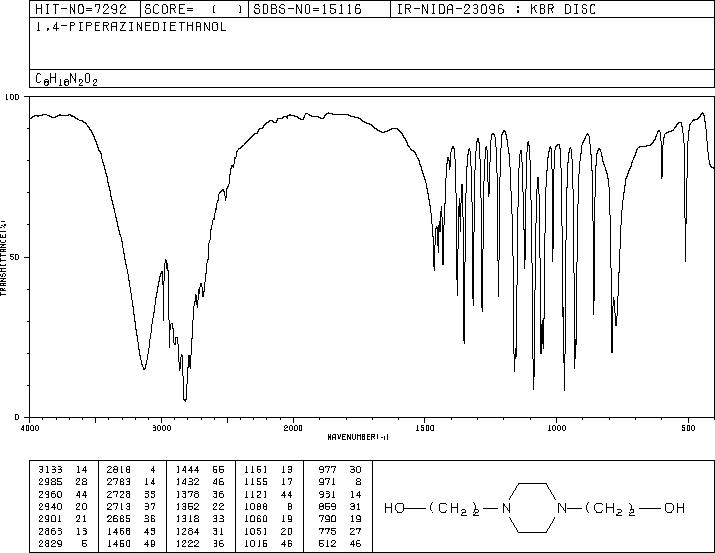Highlight the 1121 peak row in the table
The image size is (715, 553).
pyautogui.click(x=269, y=494)
